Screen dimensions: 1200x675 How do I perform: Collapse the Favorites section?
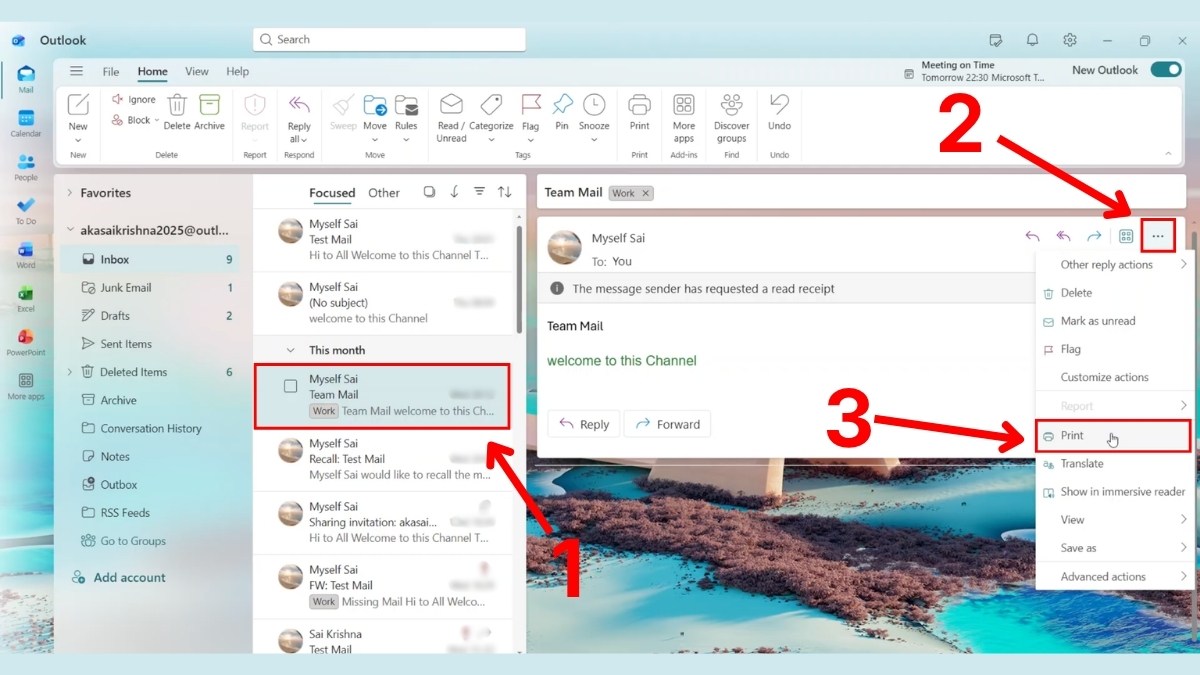[69, 193]
